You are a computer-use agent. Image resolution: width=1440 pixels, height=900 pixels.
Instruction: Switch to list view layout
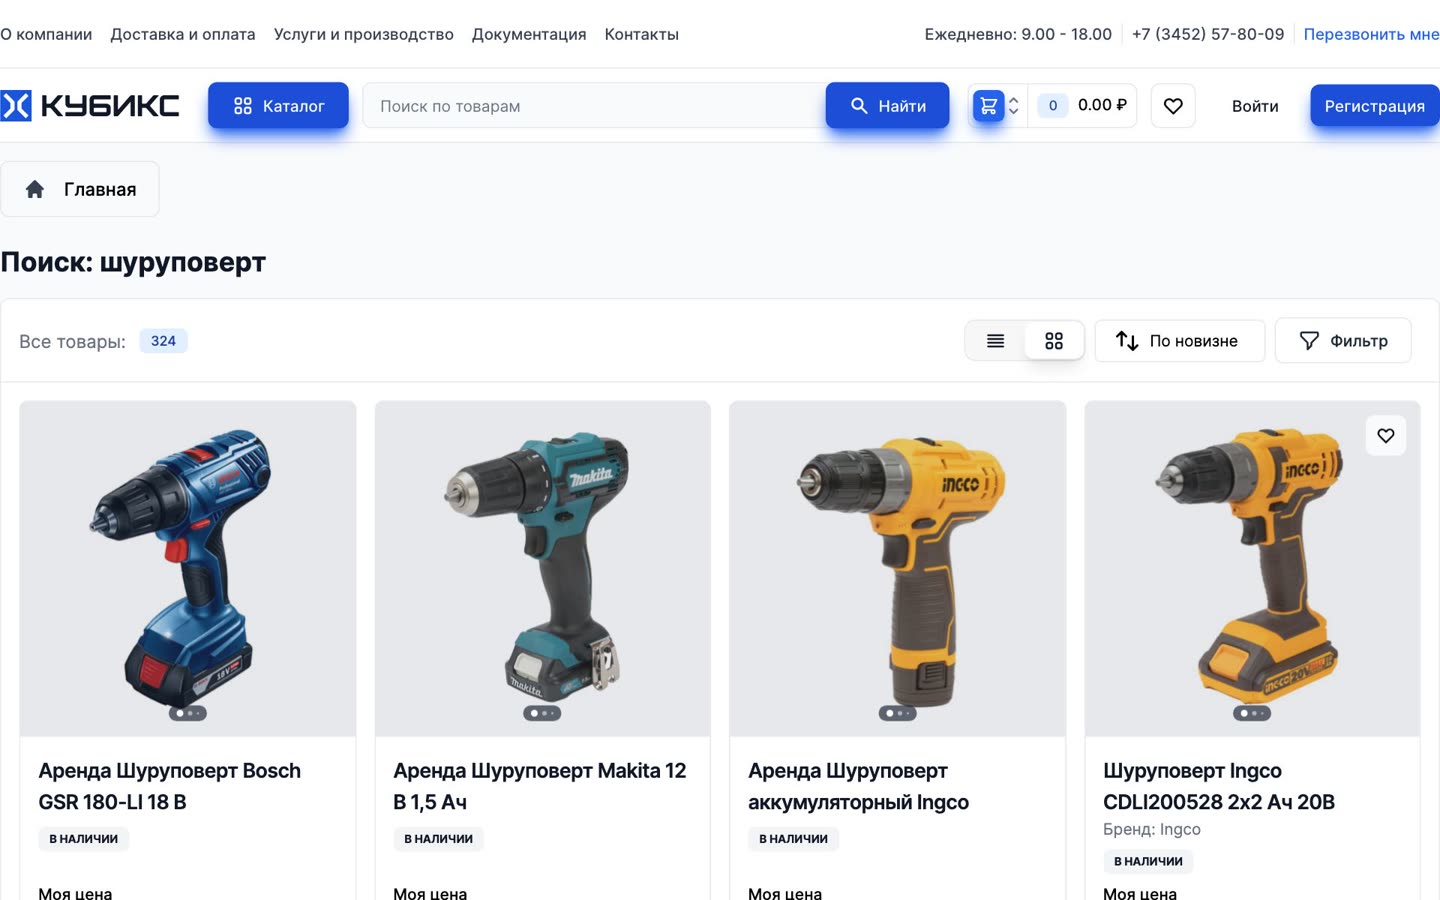(x=995, y=341)
